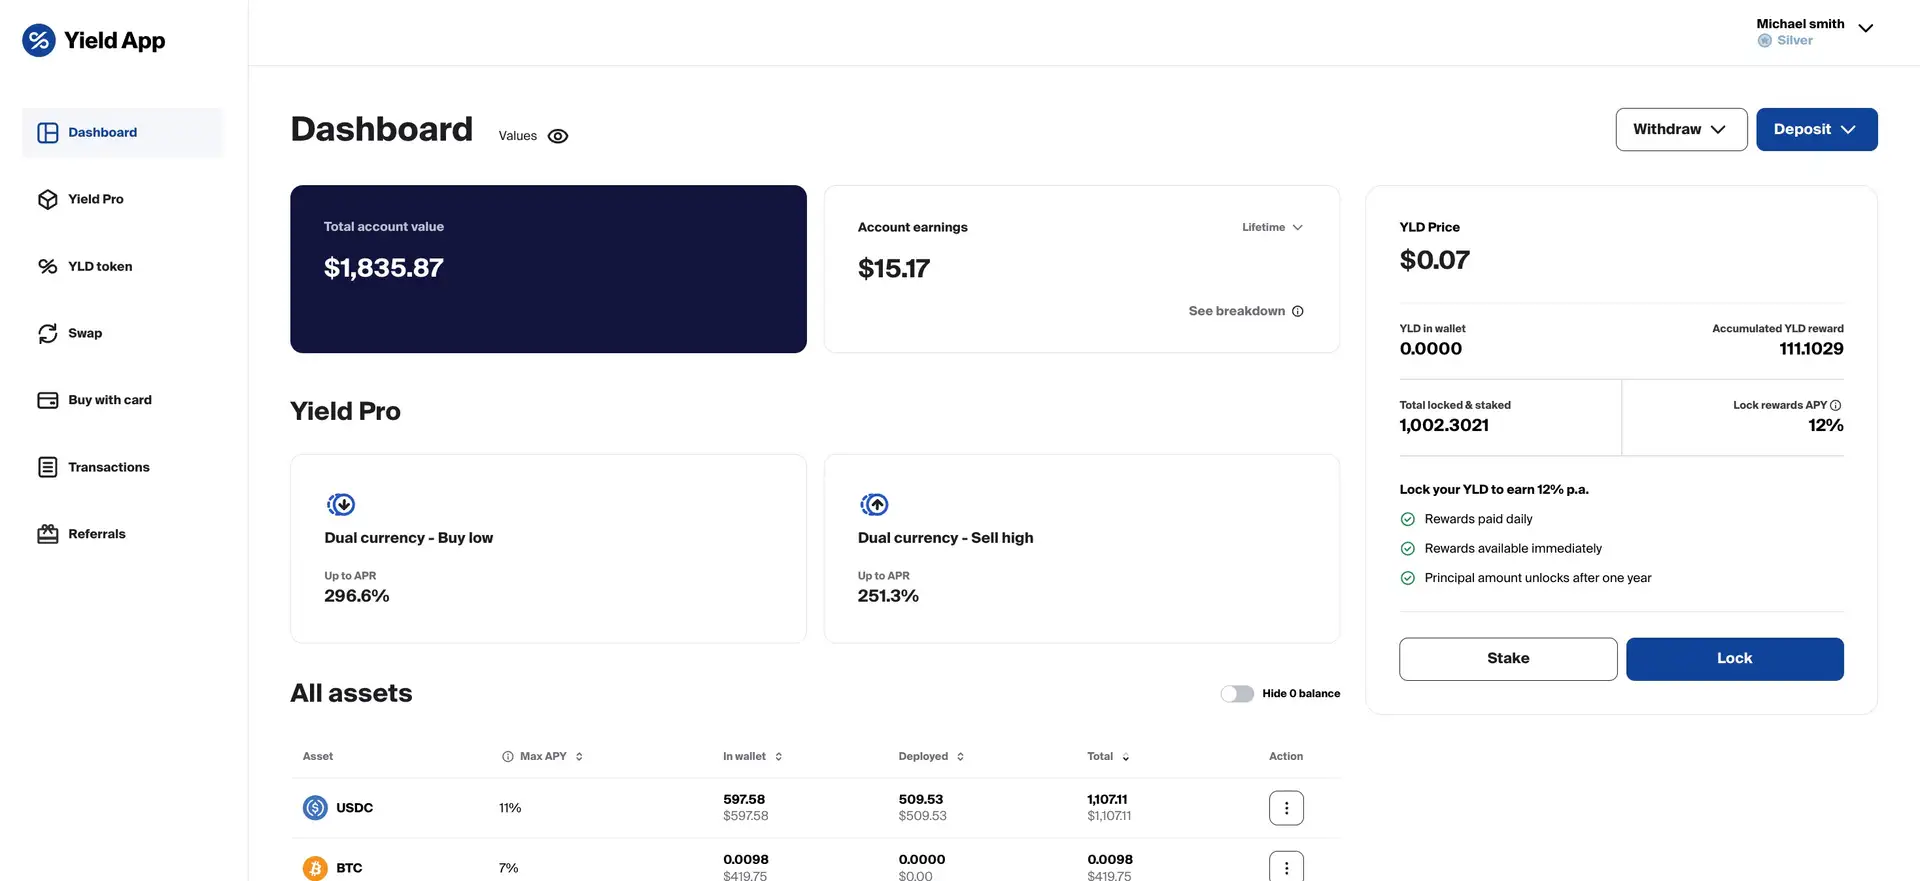
Task: Click the Yield Pro cube icon in sidebar
Action: [x=47, y=199]
